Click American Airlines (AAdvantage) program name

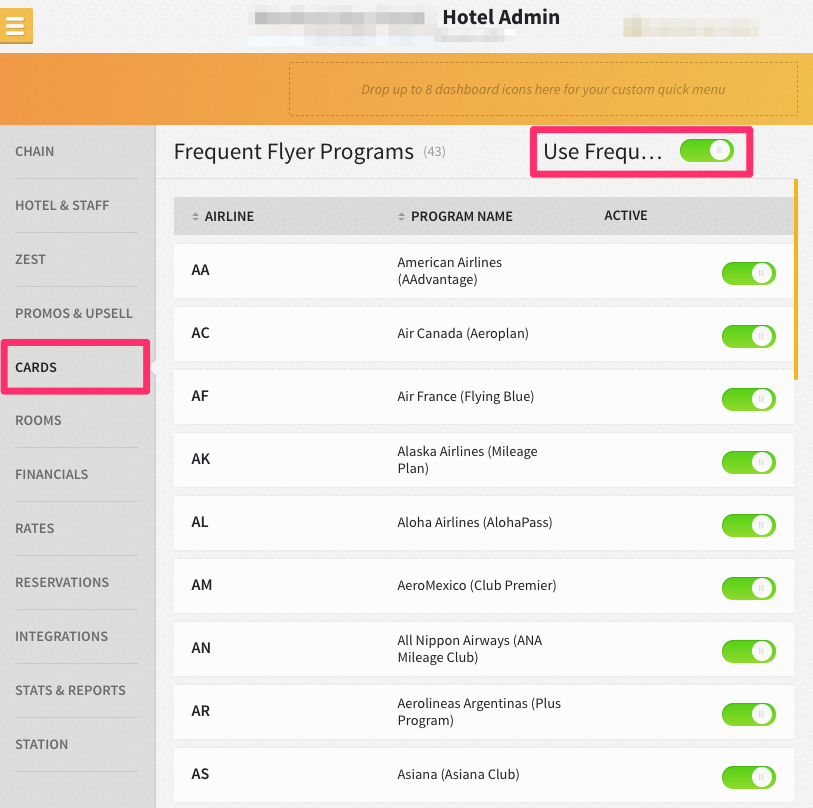point(450,271)
